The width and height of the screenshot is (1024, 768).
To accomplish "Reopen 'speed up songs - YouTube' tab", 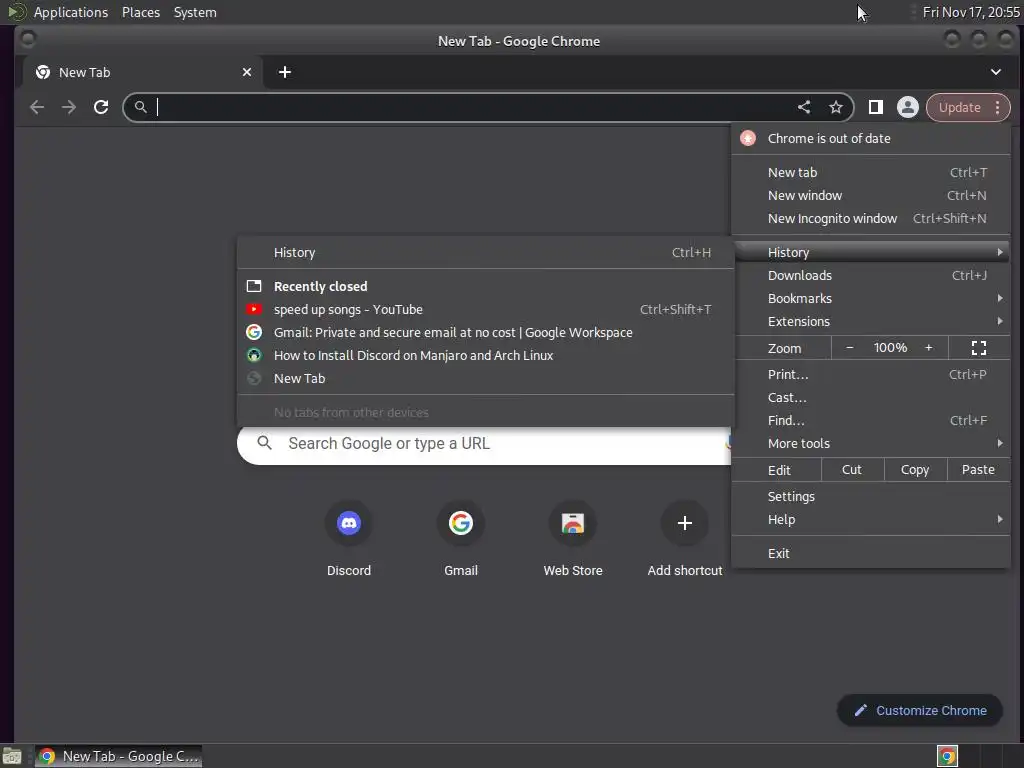I will 486,310.
